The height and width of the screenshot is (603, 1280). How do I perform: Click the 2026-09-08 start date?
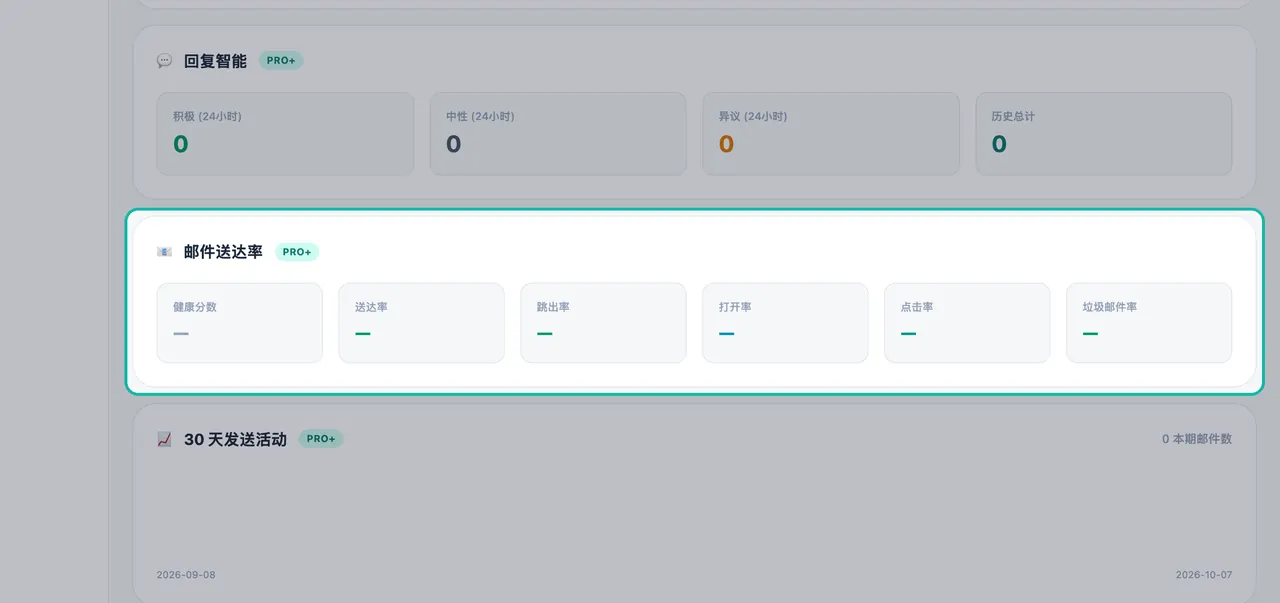pyautogui.click(x=186, y=575)
